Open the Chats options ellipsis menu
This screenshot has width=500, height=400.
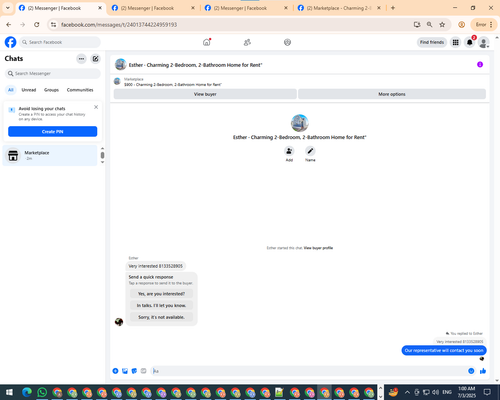click(x=81, y=59)
